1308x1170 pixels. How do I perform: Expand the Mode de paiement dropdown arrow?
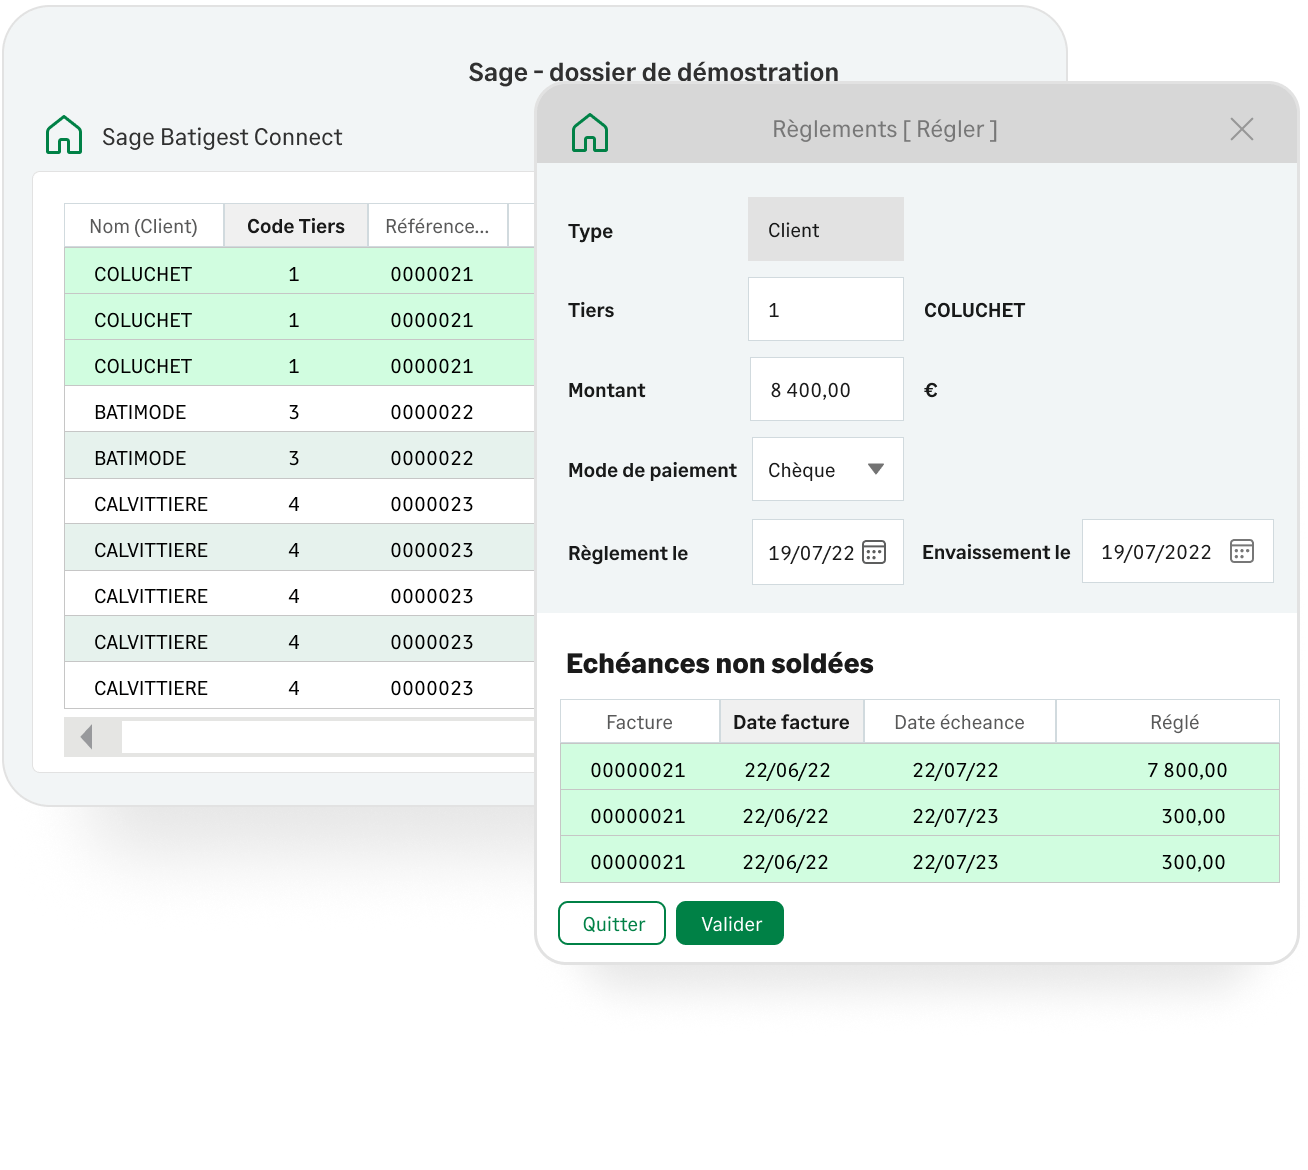(876, 469)
